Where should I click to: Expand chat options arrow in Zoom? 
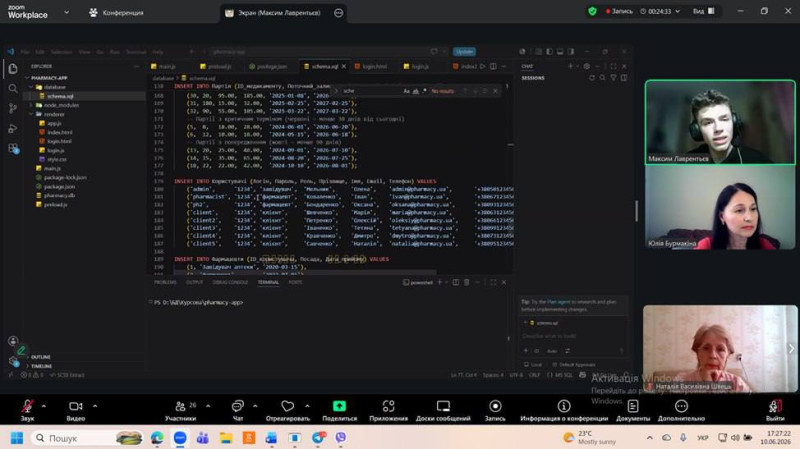click(x=255, y=406)
